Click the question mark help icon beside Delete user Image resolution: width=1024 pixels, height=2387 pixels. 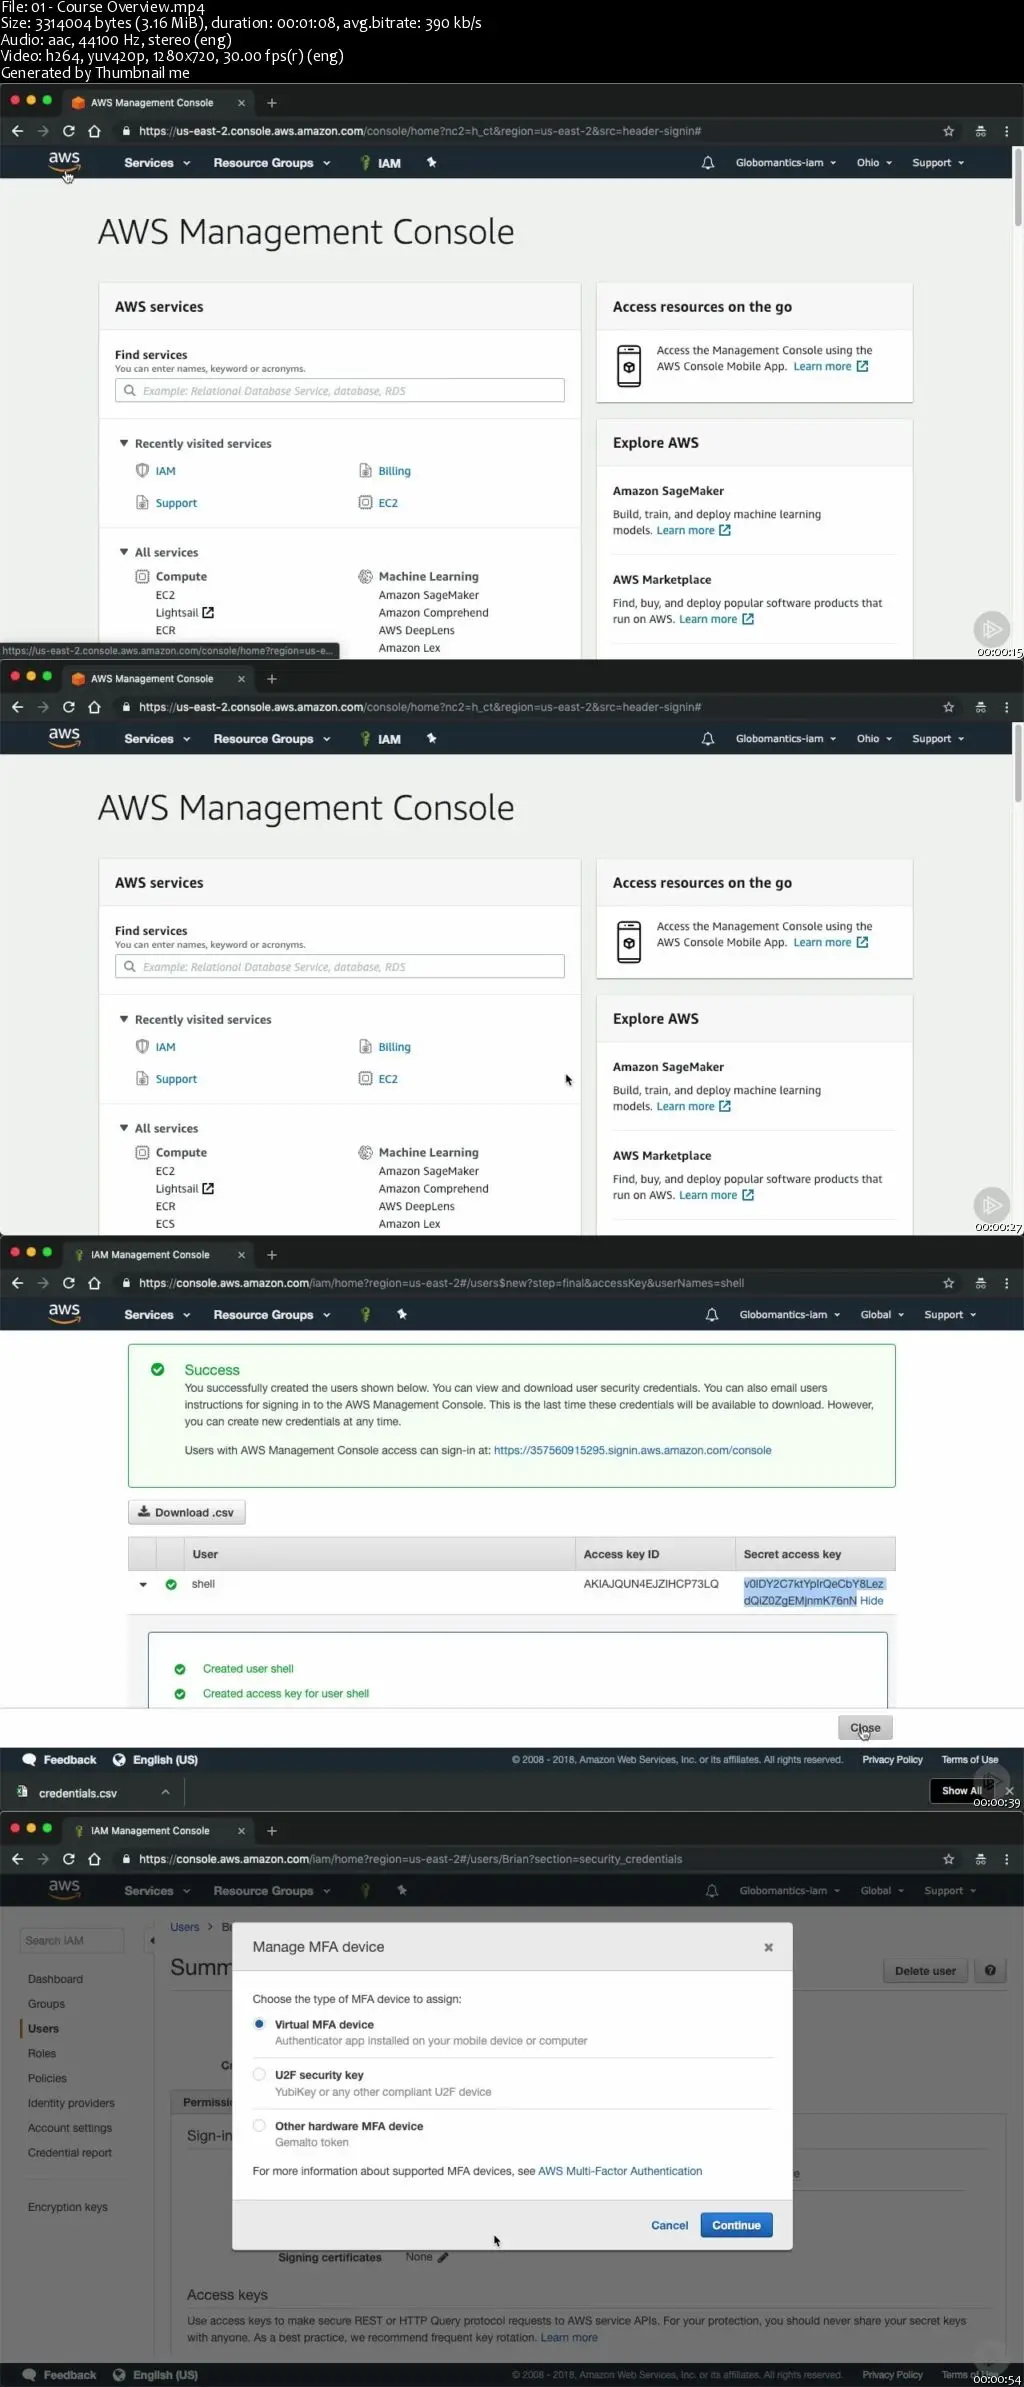click(x=990, y=1971)
